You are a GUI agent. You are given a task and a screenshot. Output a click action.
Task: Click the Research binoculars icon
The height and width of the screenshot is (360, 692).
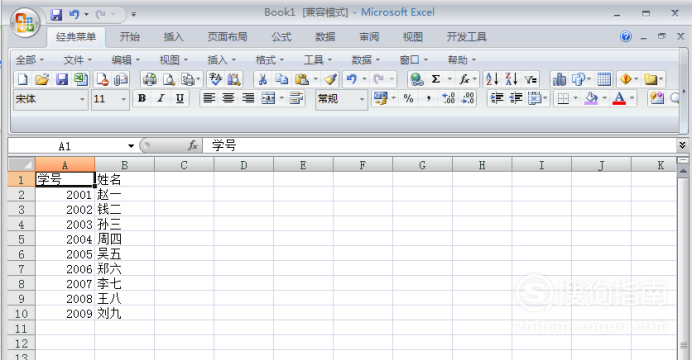tap(234, 79)
